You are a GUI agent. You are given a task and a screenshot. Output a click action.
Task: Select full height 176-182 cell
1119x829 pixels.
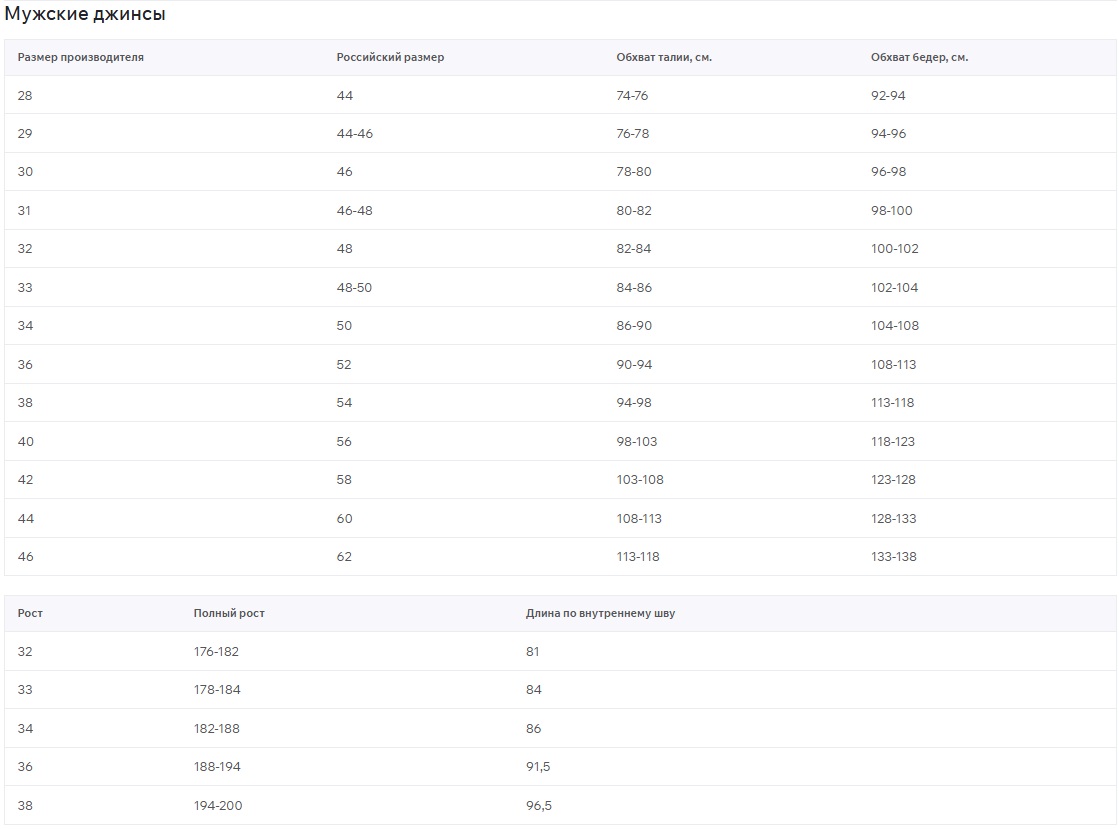click(x=216, y=651)
